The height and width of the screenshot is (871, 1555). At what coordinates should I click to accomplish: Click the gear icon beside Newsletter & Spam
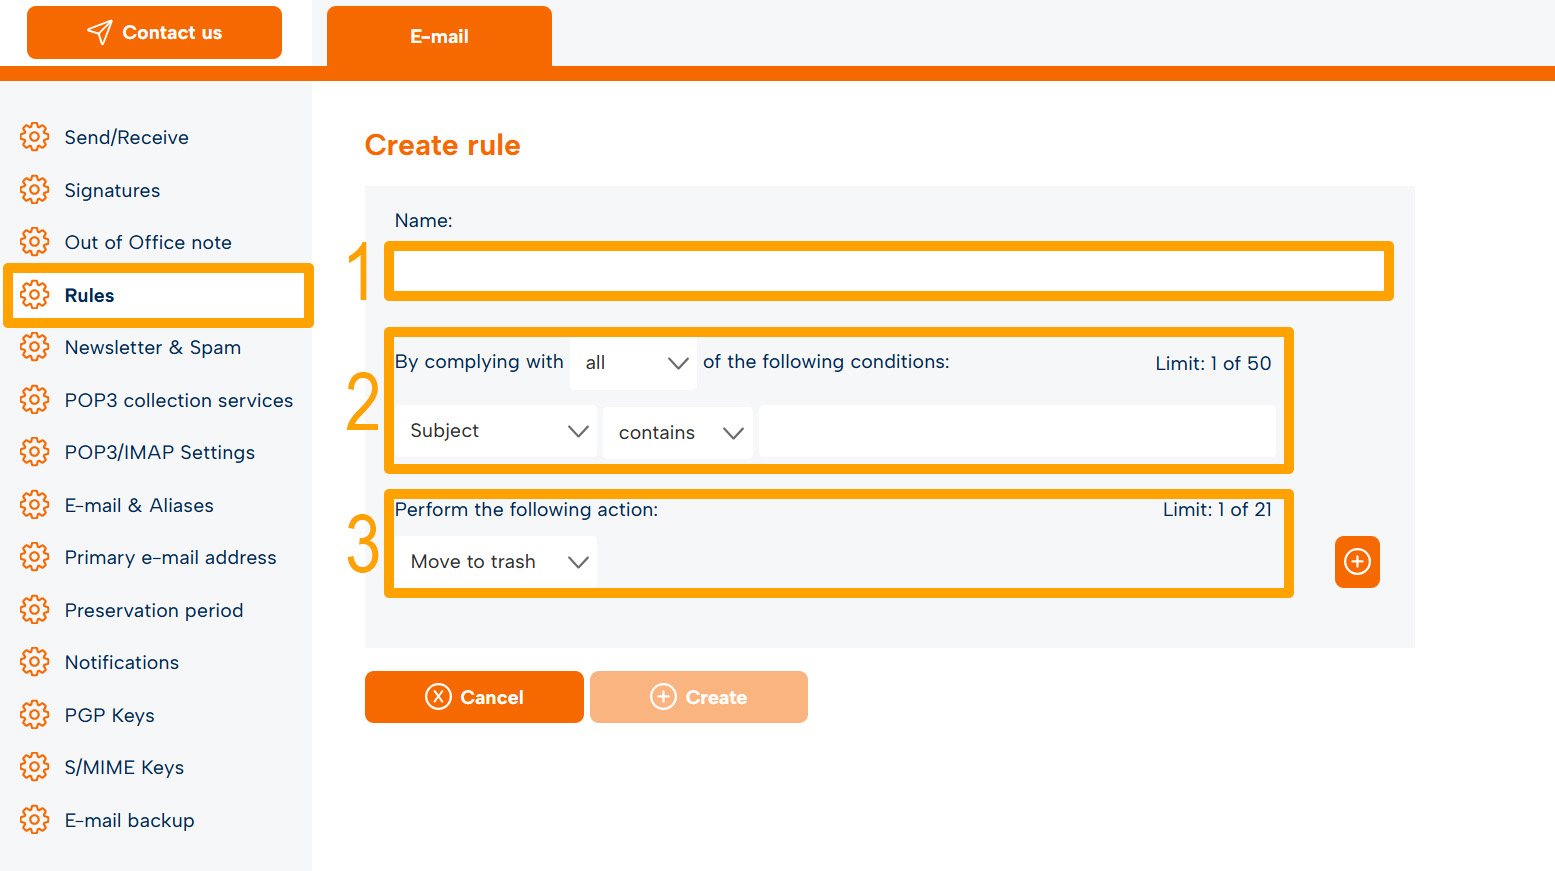pyautogui.click(x=34, y=347)
